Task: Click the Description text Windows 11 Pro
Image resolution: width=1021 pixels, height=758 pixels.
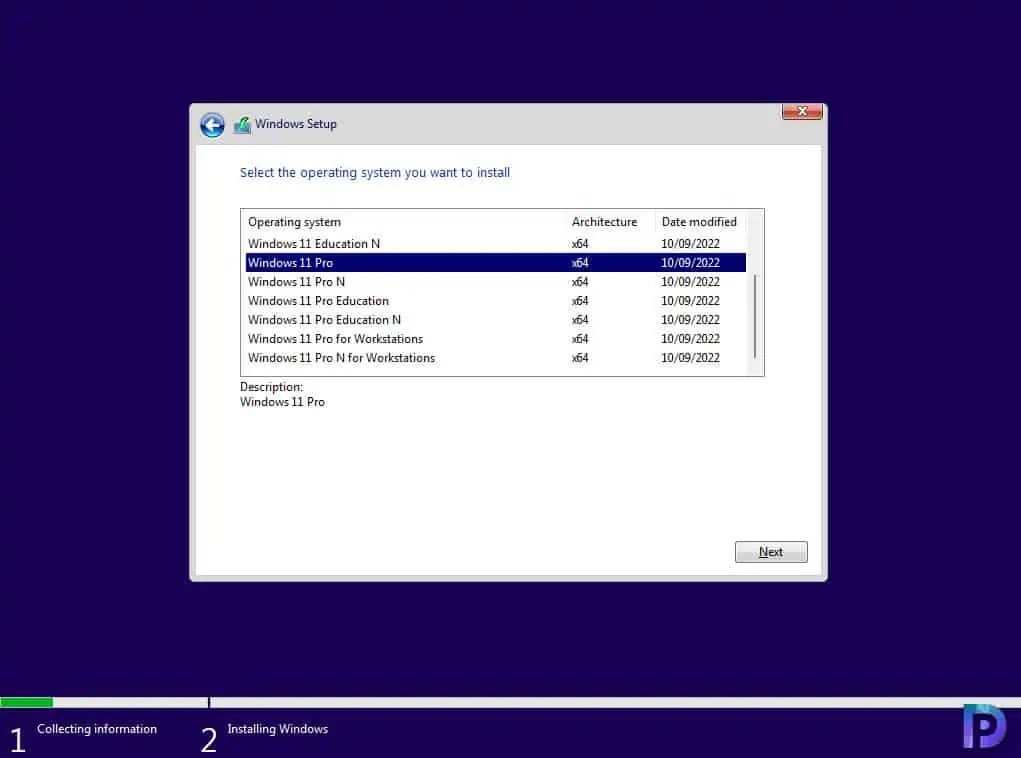Action: tap(282, 402)
